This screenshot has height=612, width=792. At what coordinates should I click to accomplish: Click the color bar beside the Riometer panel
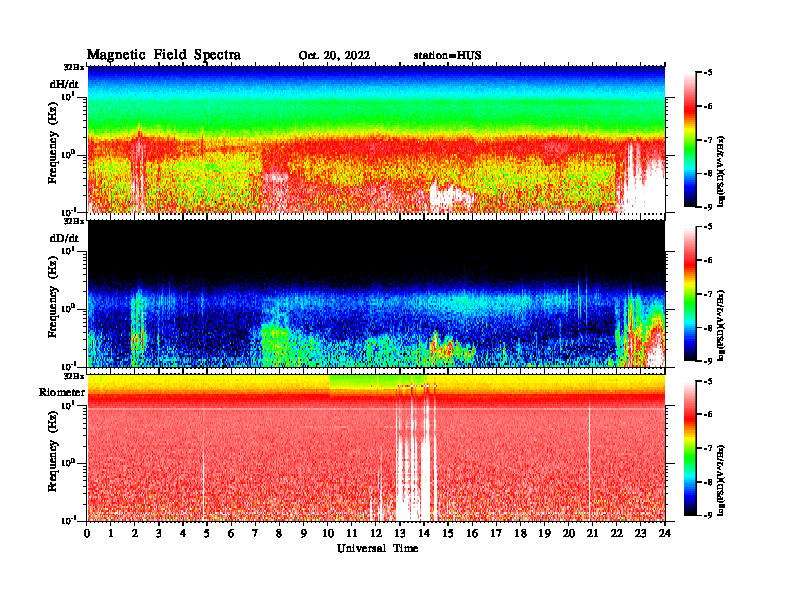pos(690,448)
